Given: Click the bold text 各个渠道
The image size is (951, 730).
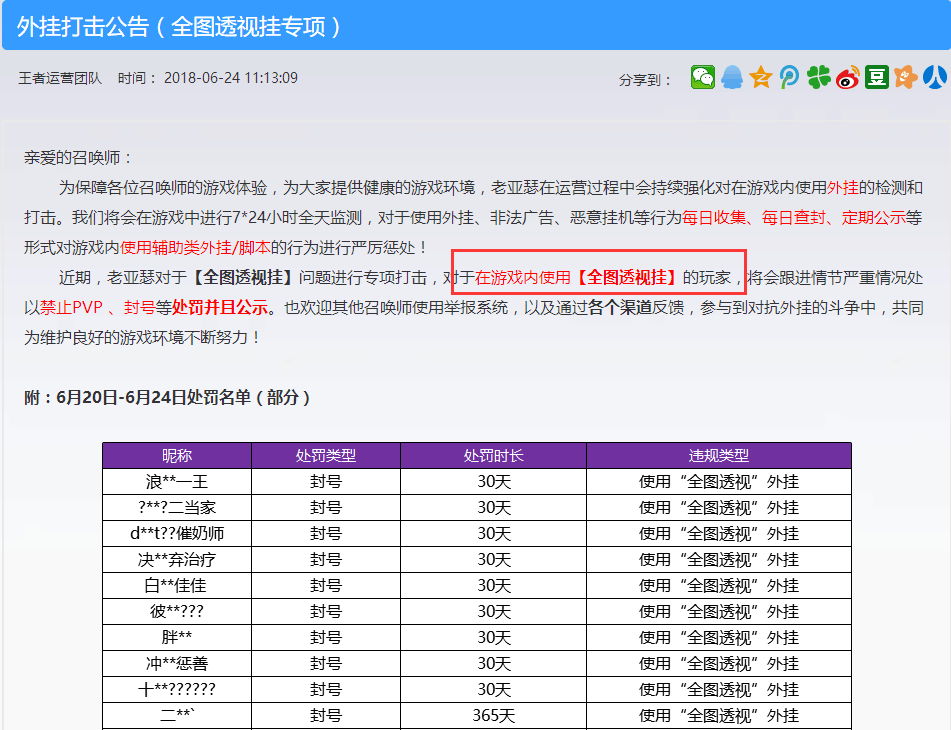Looking at the screenshot, I should (x=620, y=307).
